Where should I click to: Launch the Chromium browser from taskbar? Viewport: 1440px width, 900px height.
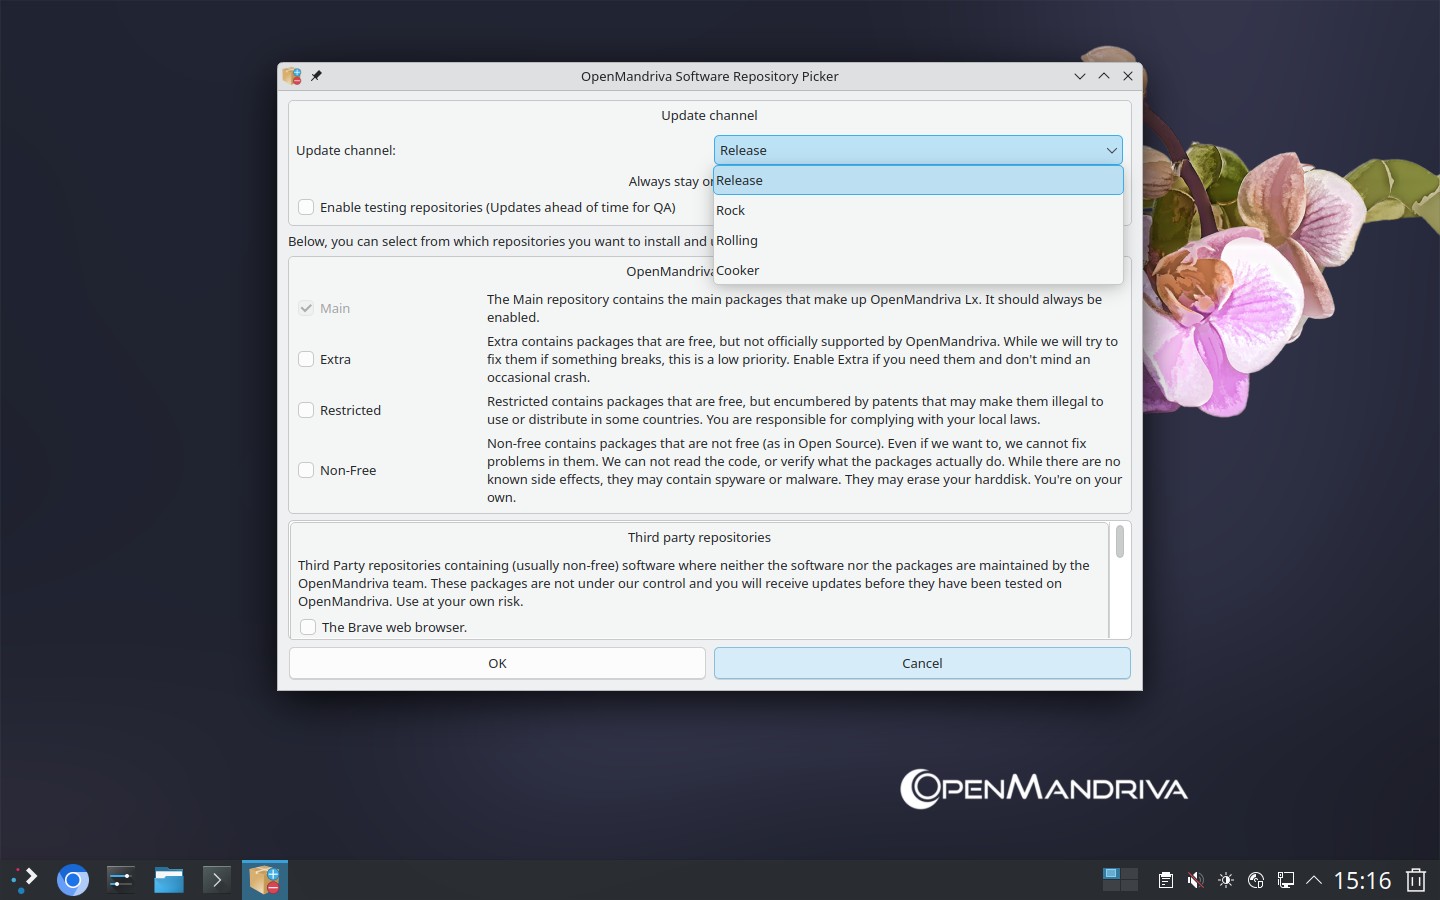pos(72,880)
